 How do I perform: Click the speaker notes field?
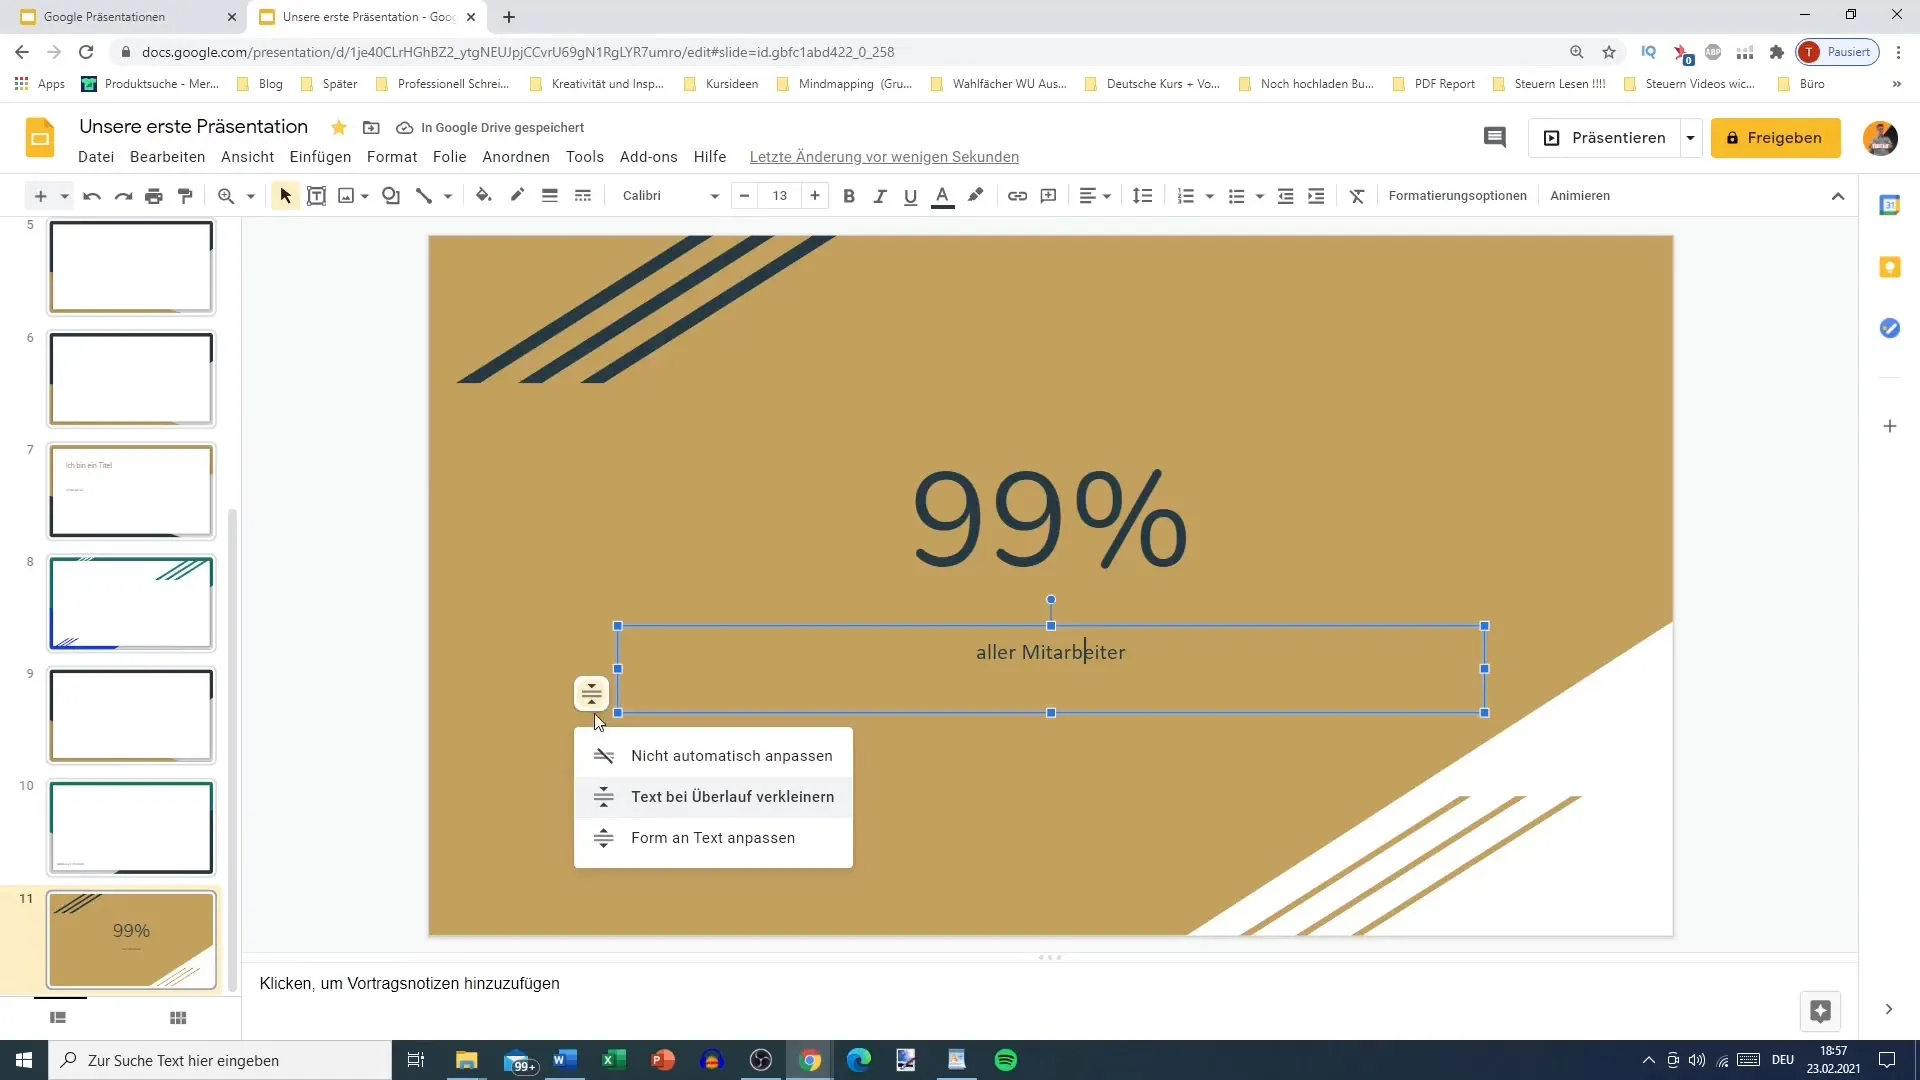coord(1048,984)
